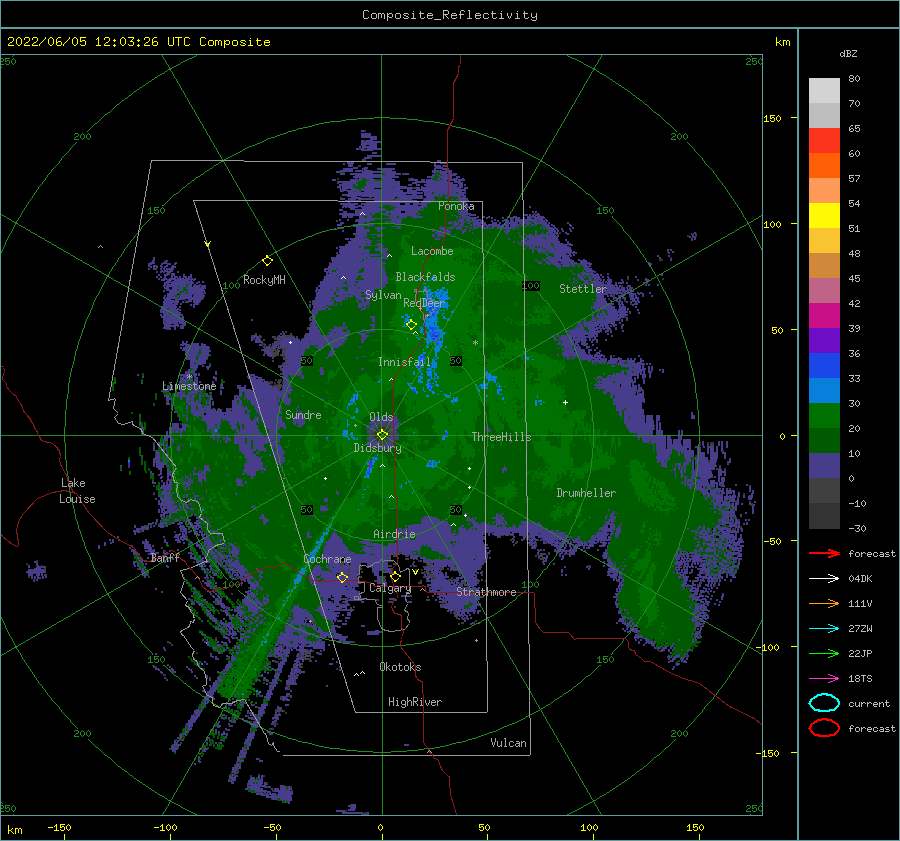The width and height of the screenshot is (900, 841).
Task: Click the Strathmore city label
Action: coord(486,592)
